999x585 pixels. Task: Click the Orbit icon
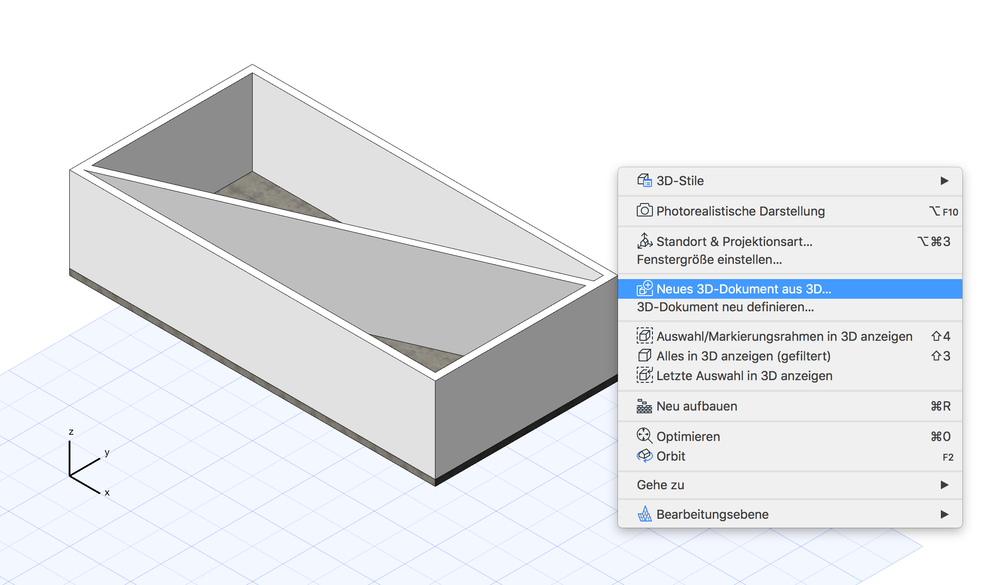coord(644,456)
